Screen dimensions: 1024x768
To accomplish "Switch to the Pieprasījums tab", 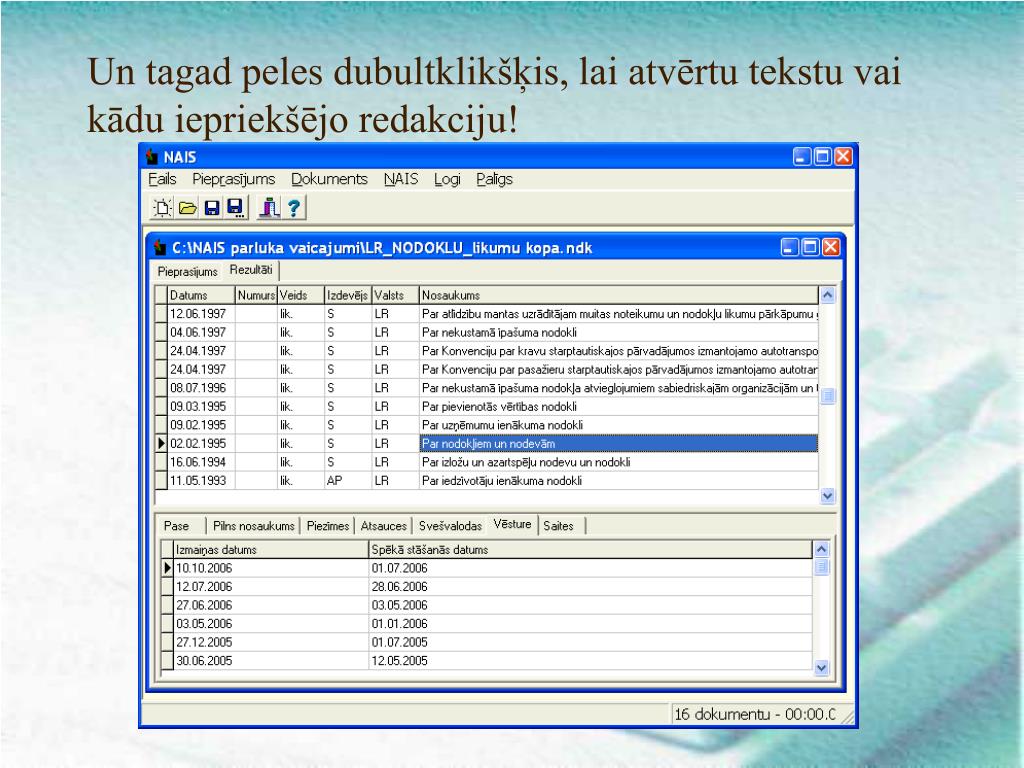I will [x=187, y=272].
